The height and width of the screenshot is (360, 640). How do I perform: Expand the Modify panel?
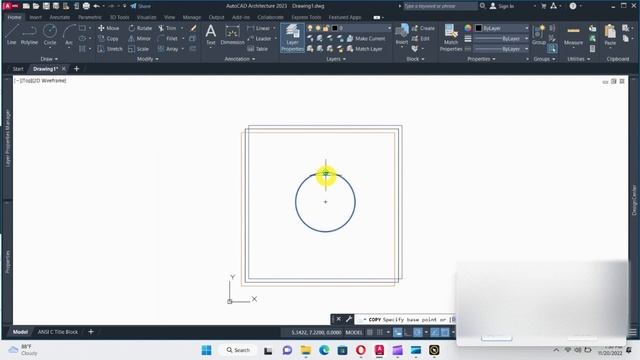[148, 59]
